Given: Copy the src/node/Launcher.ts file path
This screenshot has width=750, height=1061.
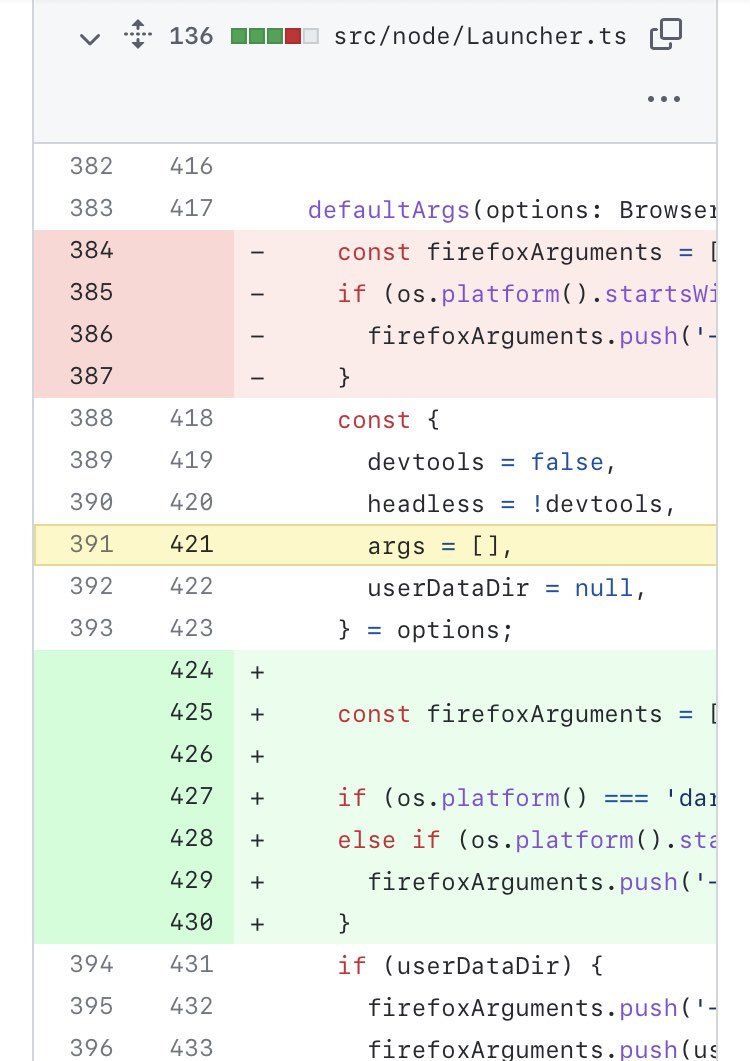Looking at the screenshot, I should coord(665,35).
